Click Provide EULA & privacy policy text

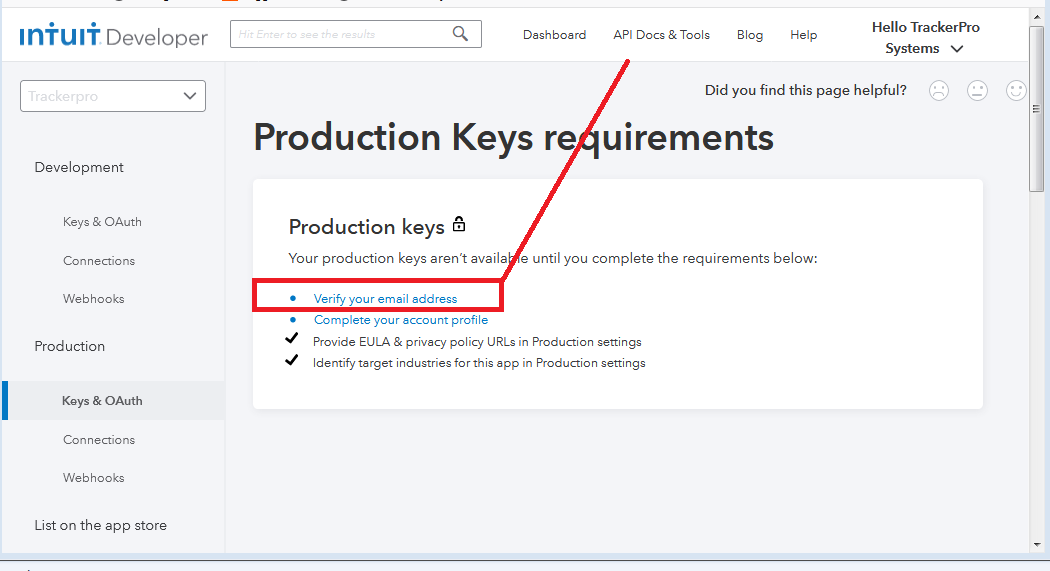point(477,341)
